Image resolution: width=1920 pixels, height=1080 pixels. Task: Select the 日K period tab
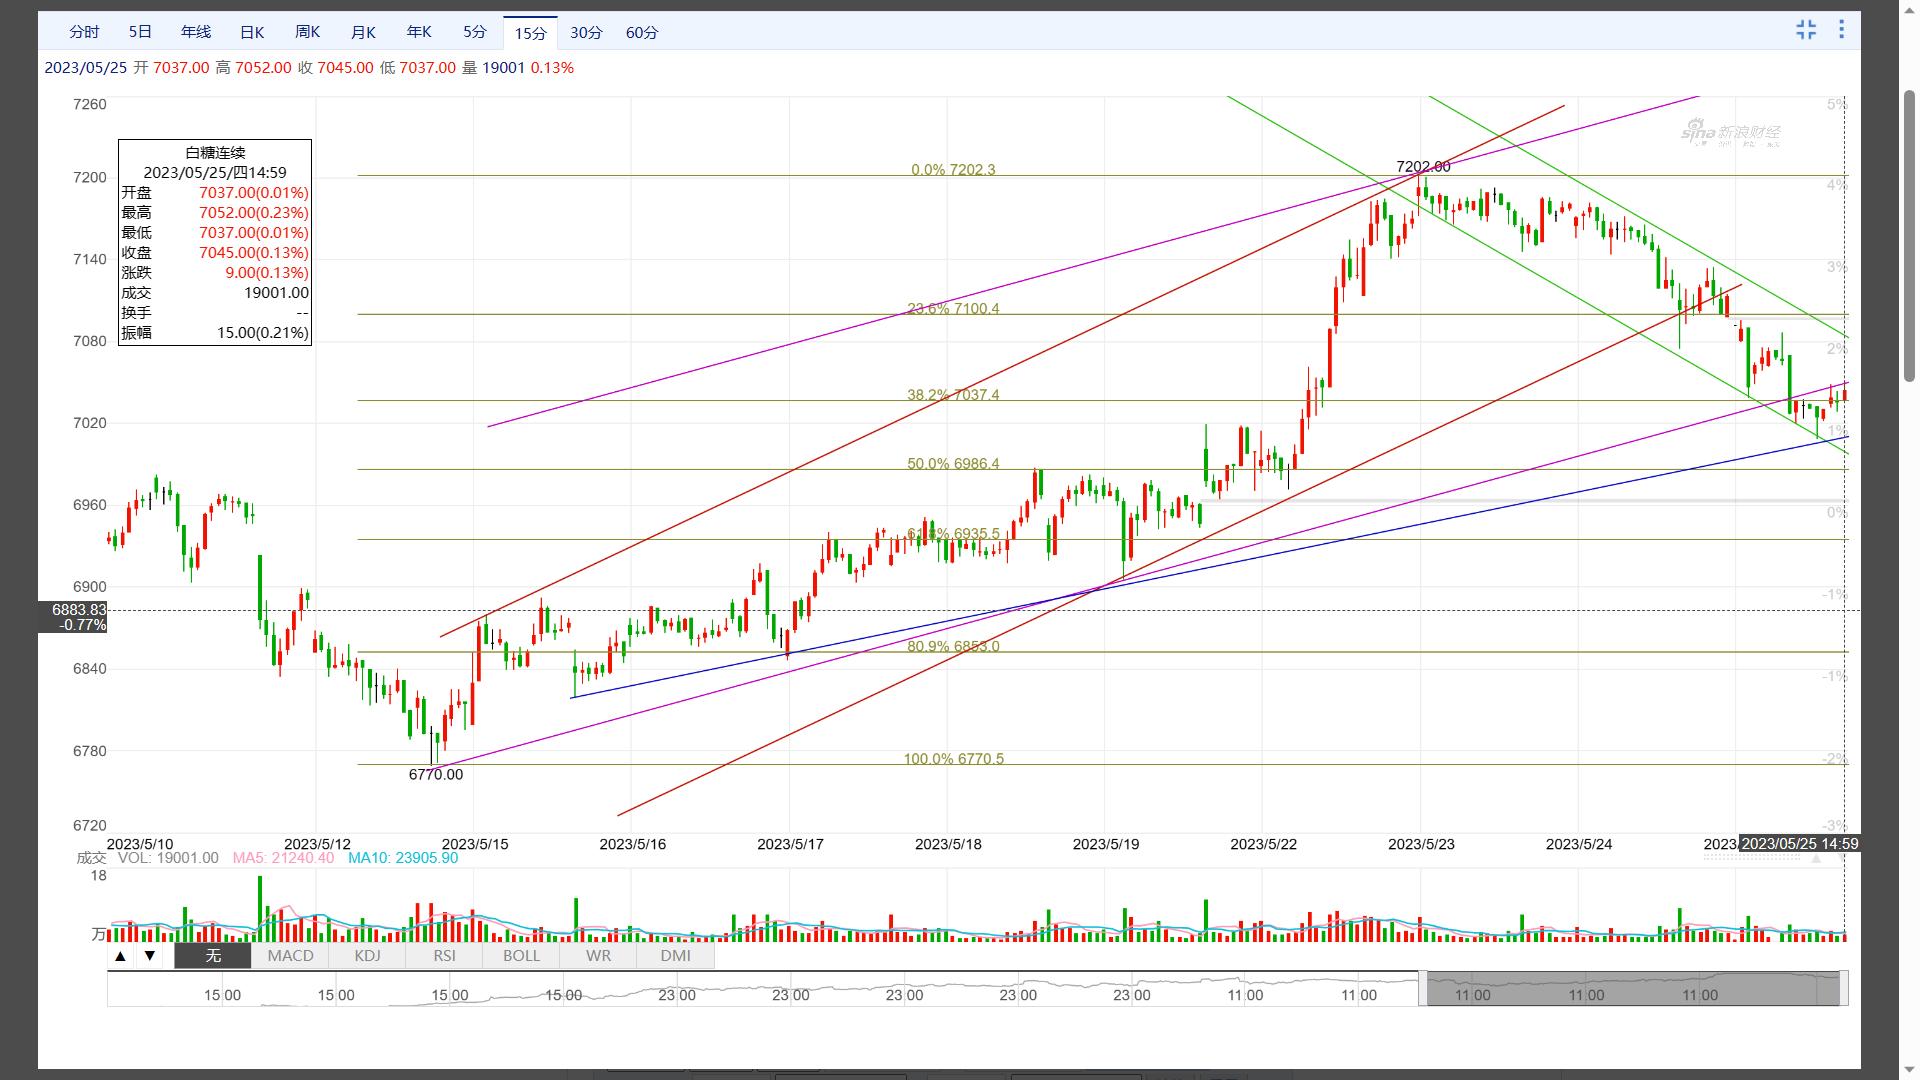tap(252, 32)
